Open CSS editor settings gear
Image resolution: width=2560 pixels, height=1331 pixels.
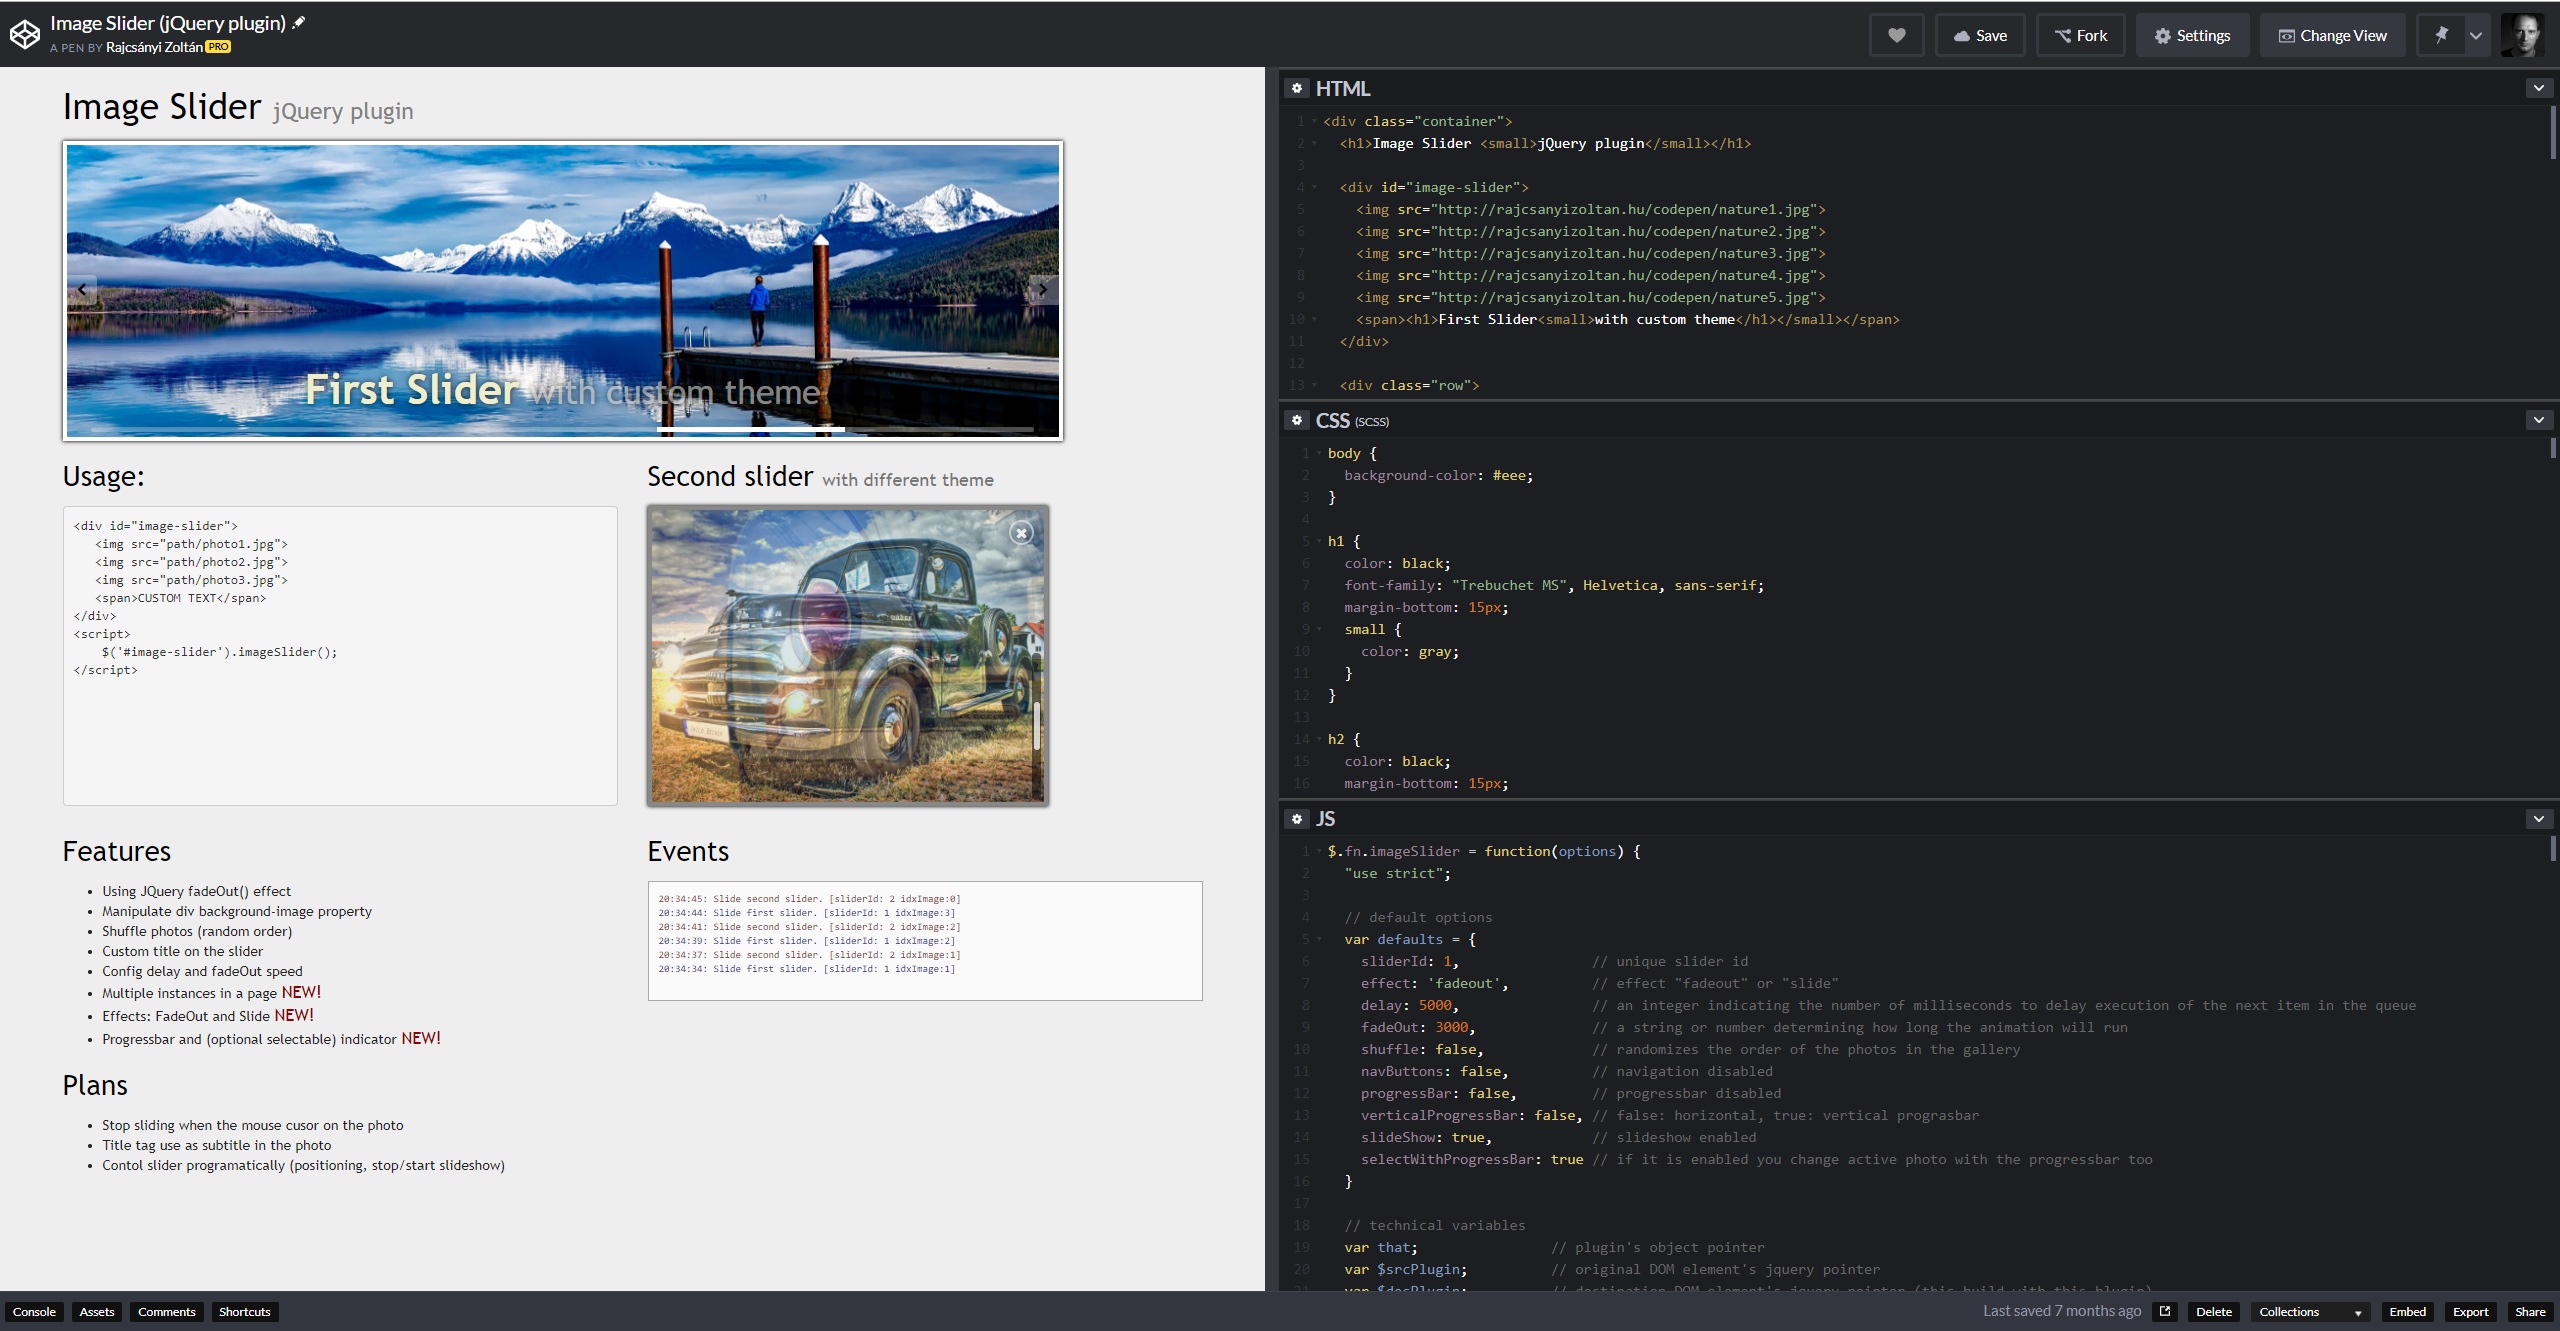tap(1297, 420)
